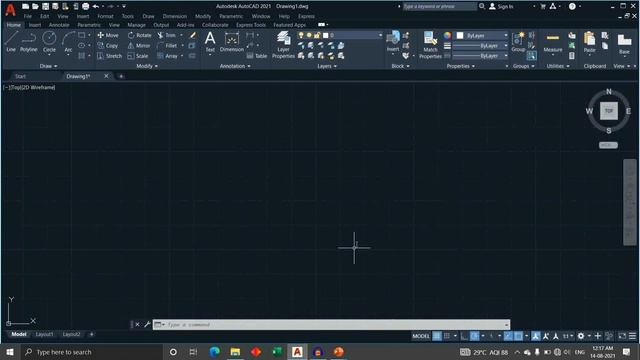Expand the Utilities panel
This screenshot has height=360, width=640.
(558, 66)
